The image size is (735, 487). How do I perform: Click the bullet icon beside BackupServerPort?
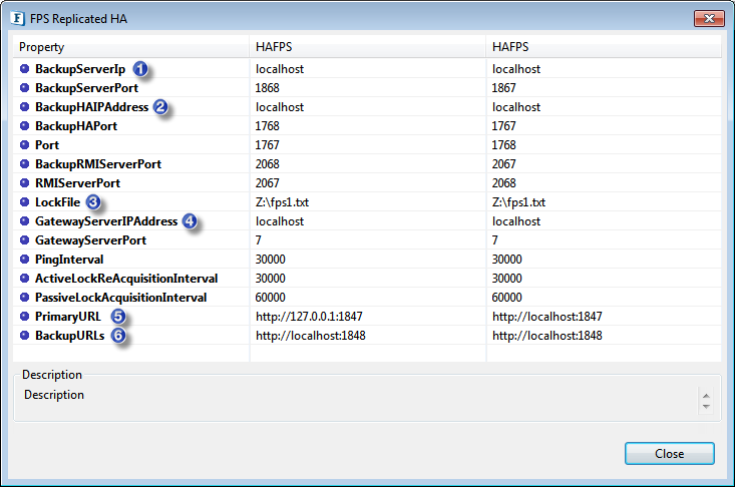[24, 88]
